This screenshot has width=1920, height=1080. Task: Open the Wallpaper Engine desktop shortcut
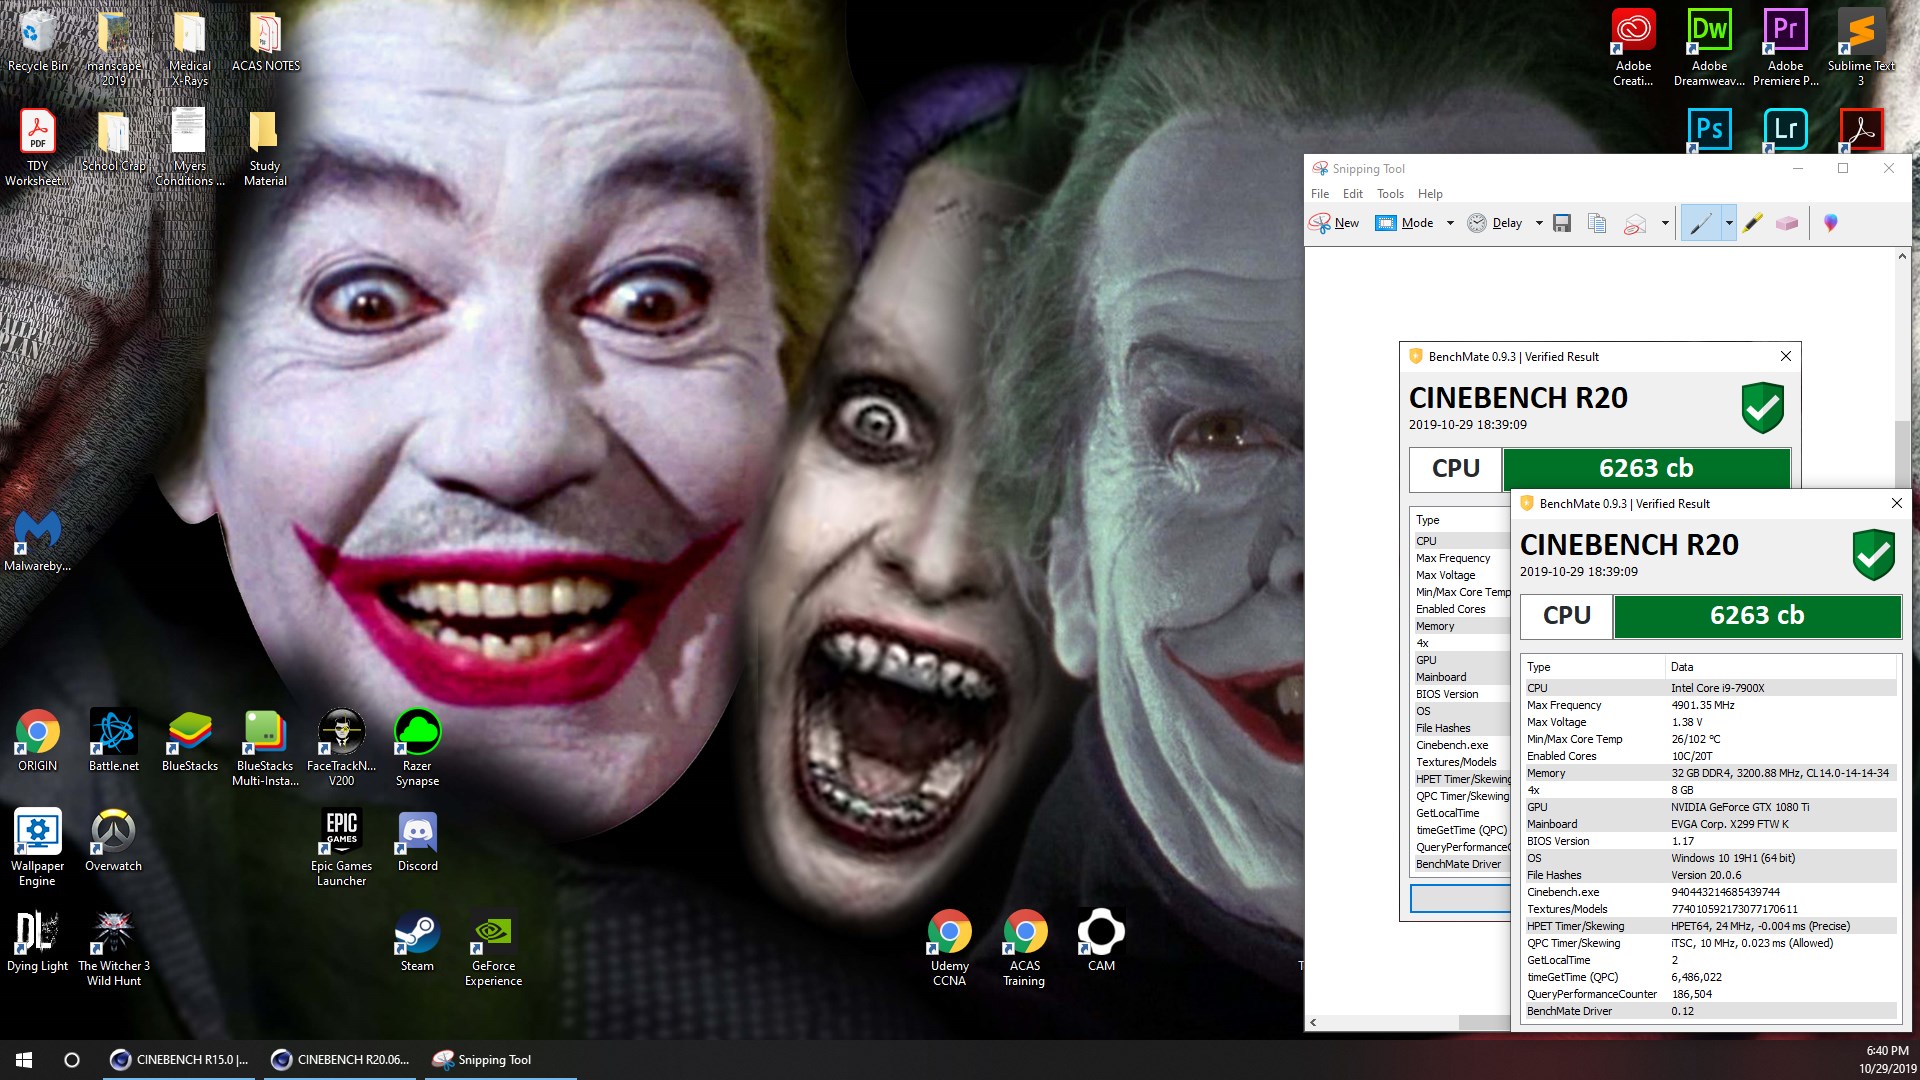[38, 848]
